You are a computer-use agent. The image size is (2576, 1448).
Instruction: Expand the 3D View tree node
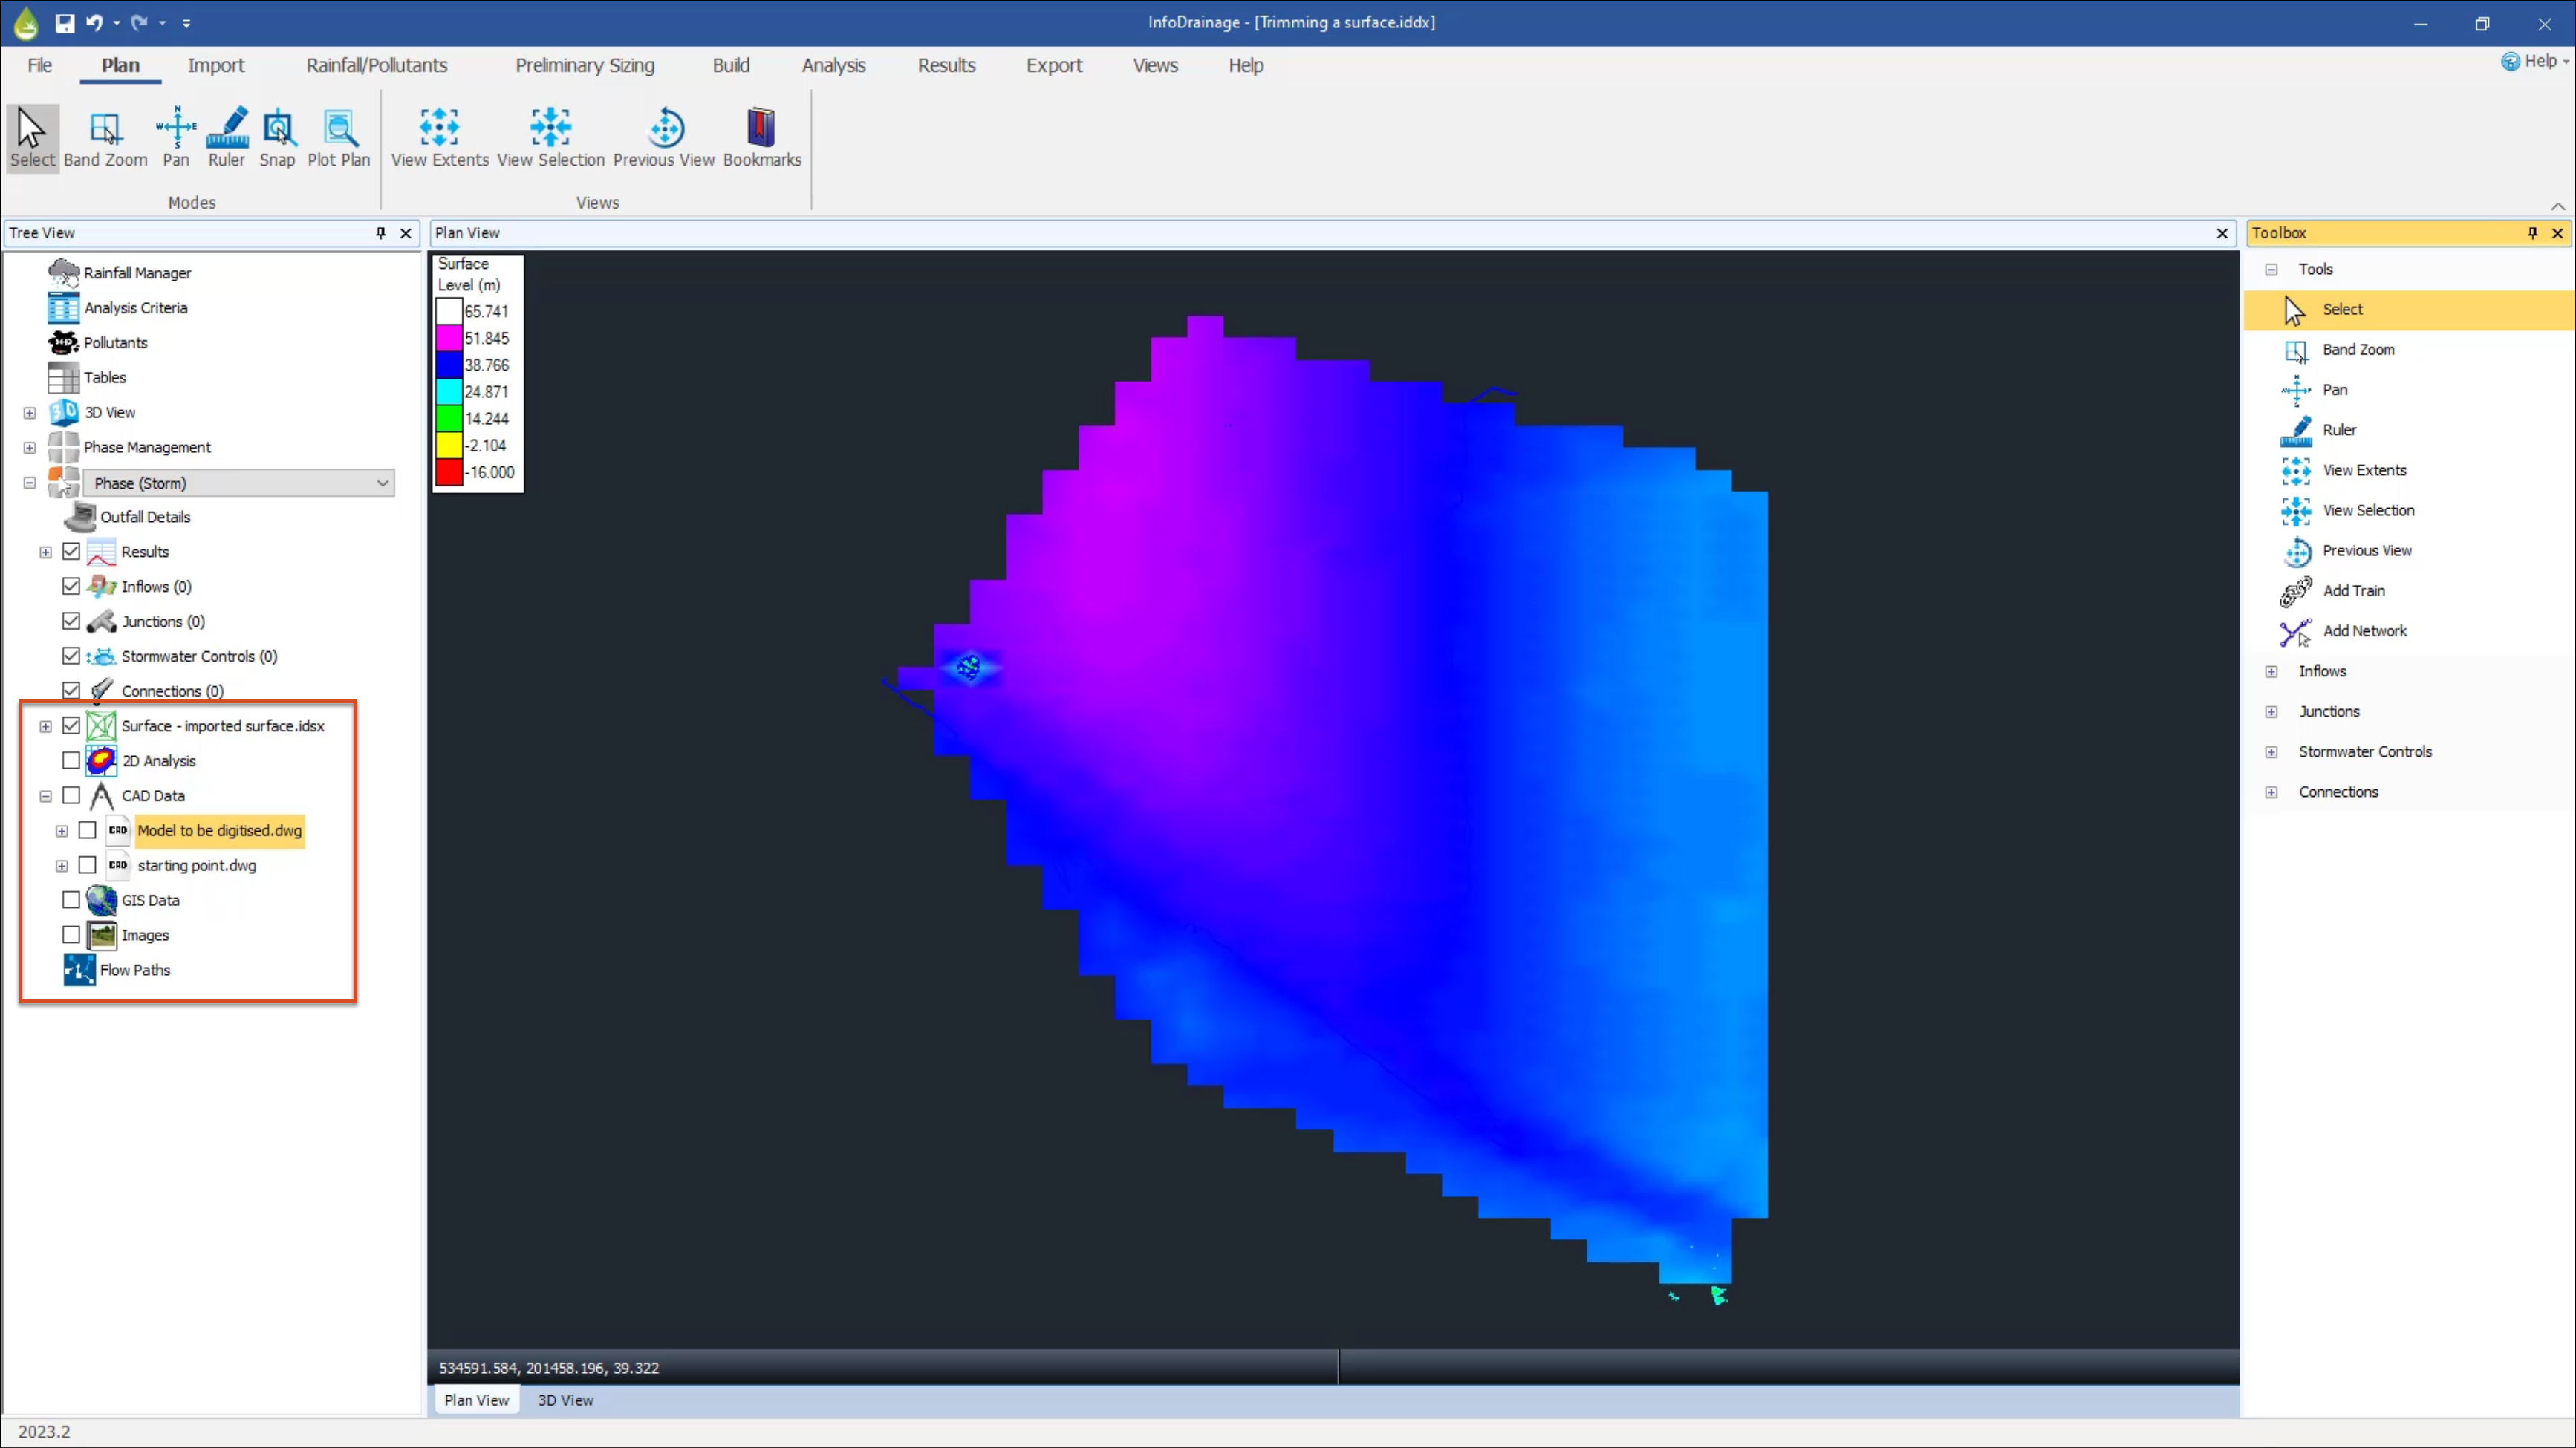tap(30, 413)
